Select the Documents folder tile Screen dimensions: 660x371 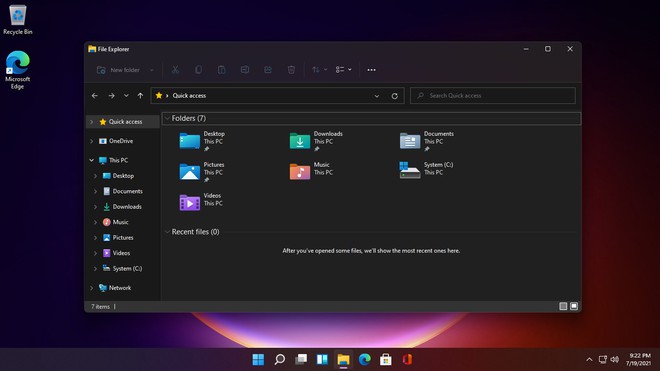[x=427, y=141]
